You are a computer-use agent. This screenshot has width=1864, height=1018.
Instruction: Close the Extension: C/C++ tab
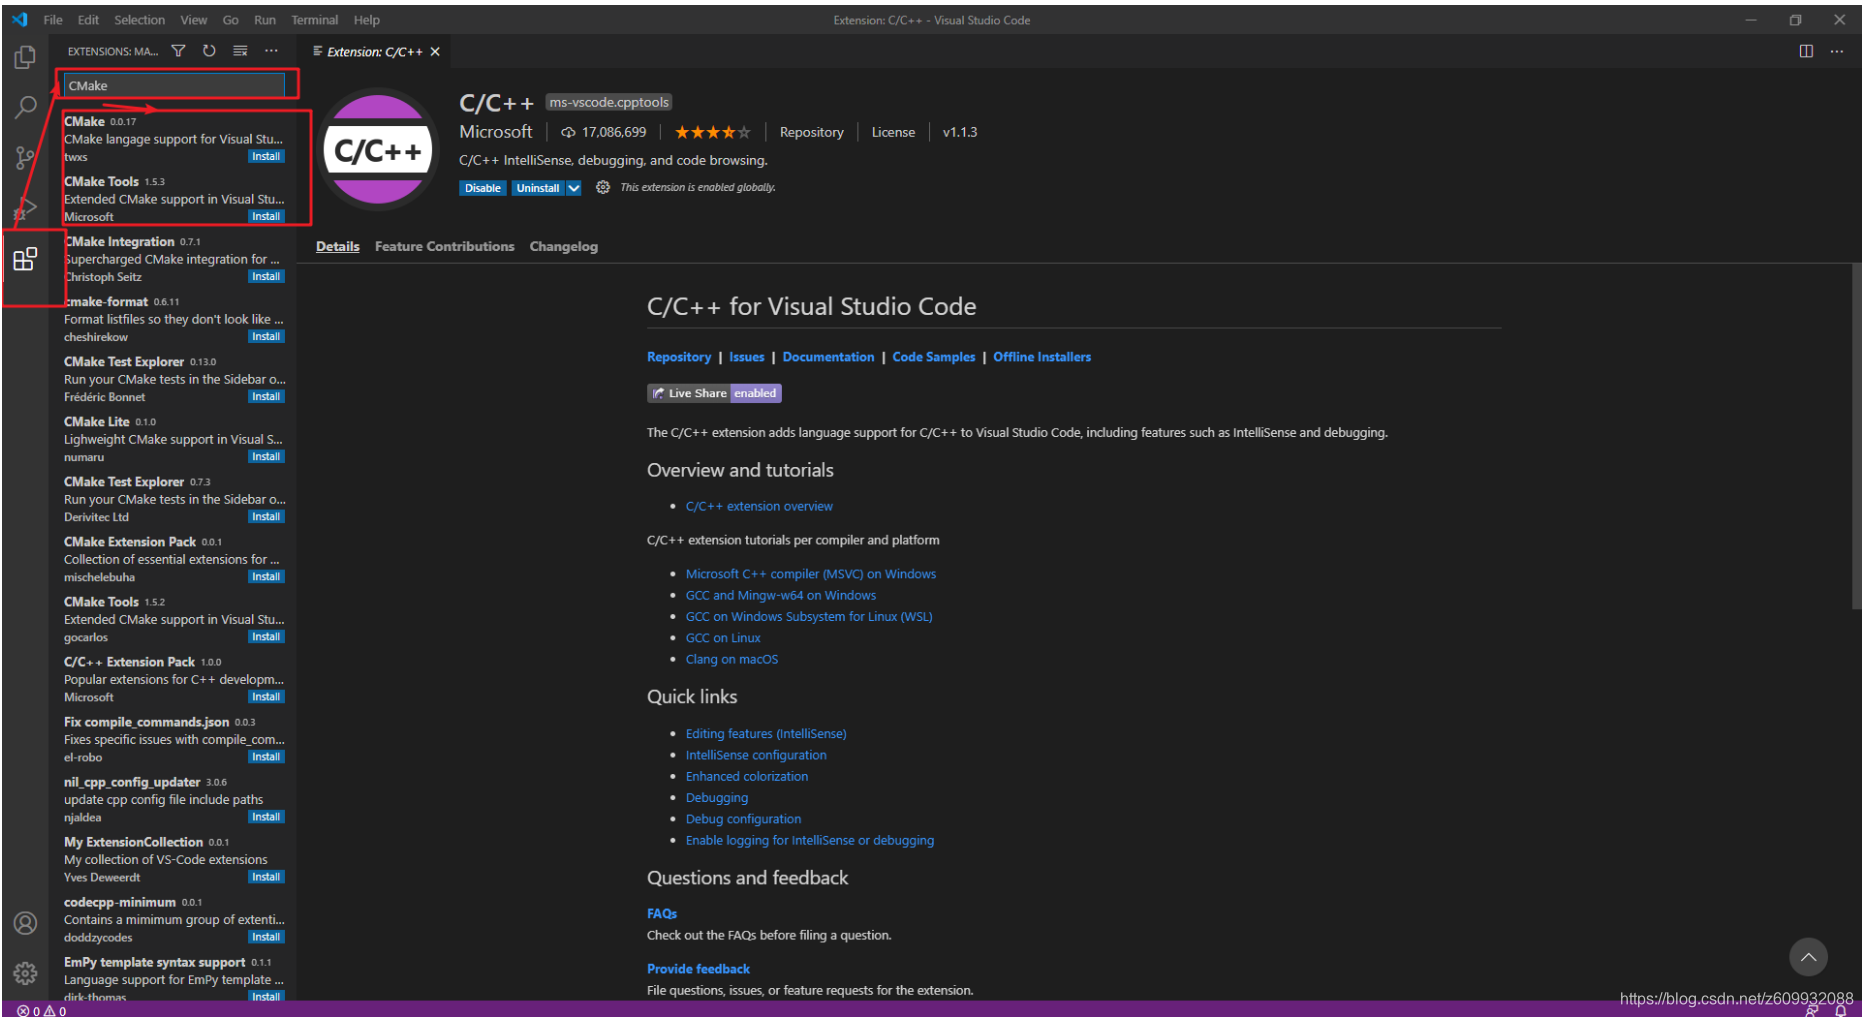click(435, 52)
